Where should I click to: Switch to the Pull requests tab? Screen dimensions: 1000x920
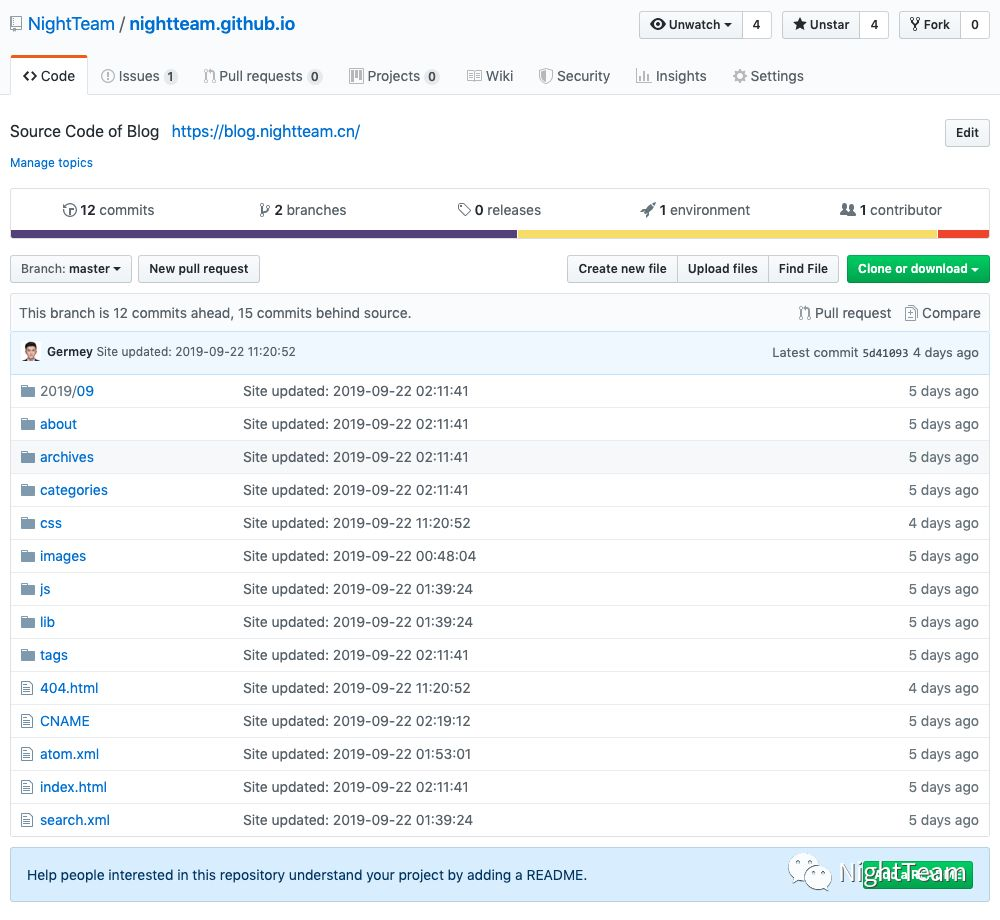click(x=262, y=76)
